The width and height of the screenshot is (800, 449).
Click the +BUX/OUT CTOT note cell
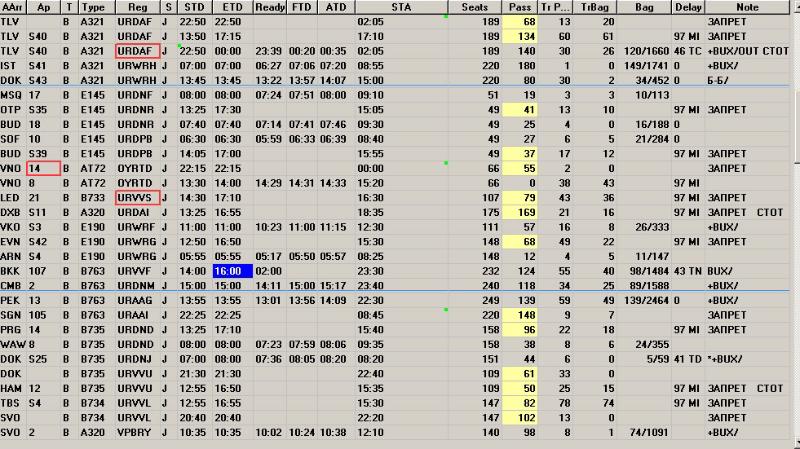coord(745,50)
